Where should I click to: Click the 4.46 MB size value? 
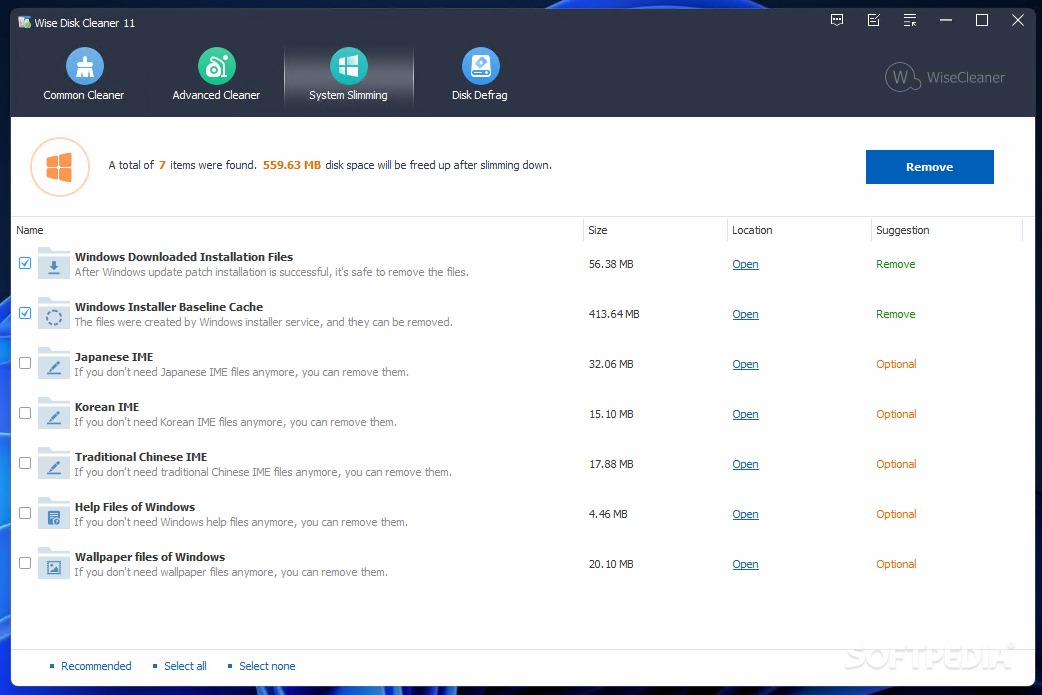608,514
